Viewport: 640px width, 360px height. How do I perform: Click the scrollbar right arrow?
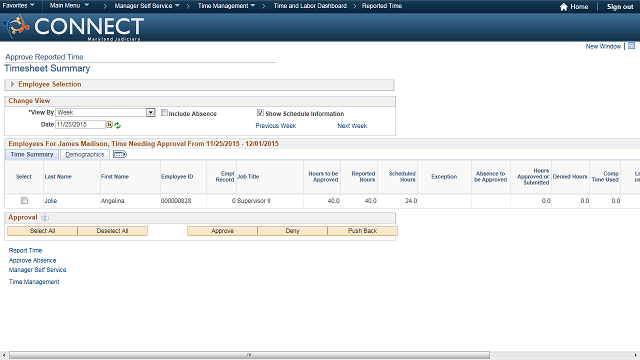point(636,355)
